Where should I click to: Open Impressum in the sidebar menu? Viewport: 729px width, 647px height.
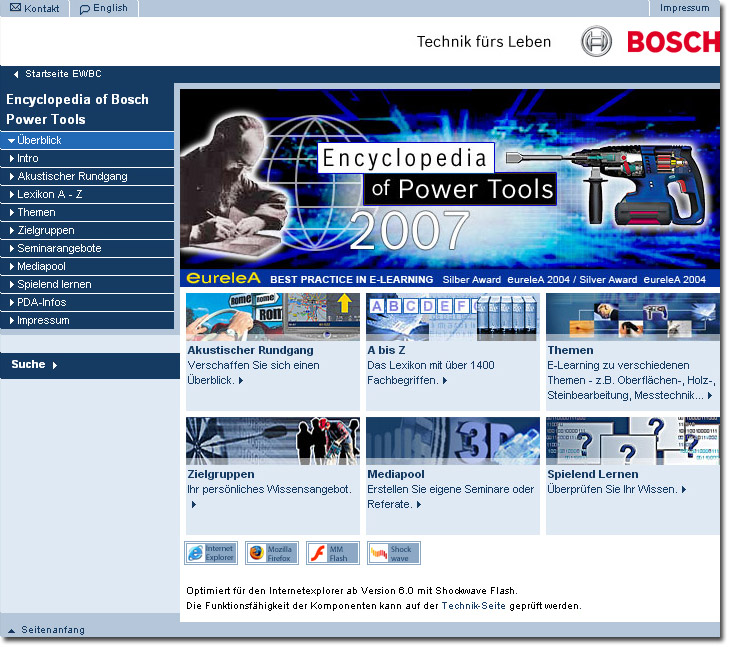click(x=87, y=321)
